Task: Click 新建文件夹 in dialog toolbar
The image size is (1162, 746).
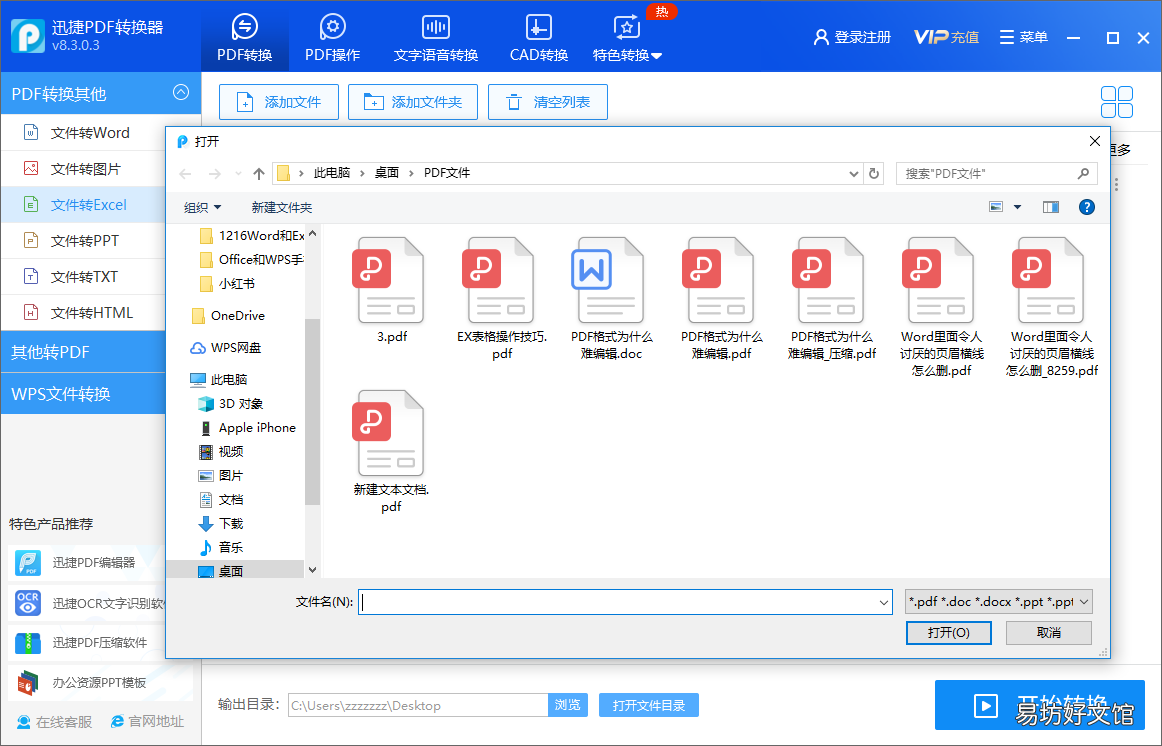Action: (x=282, y=207)
